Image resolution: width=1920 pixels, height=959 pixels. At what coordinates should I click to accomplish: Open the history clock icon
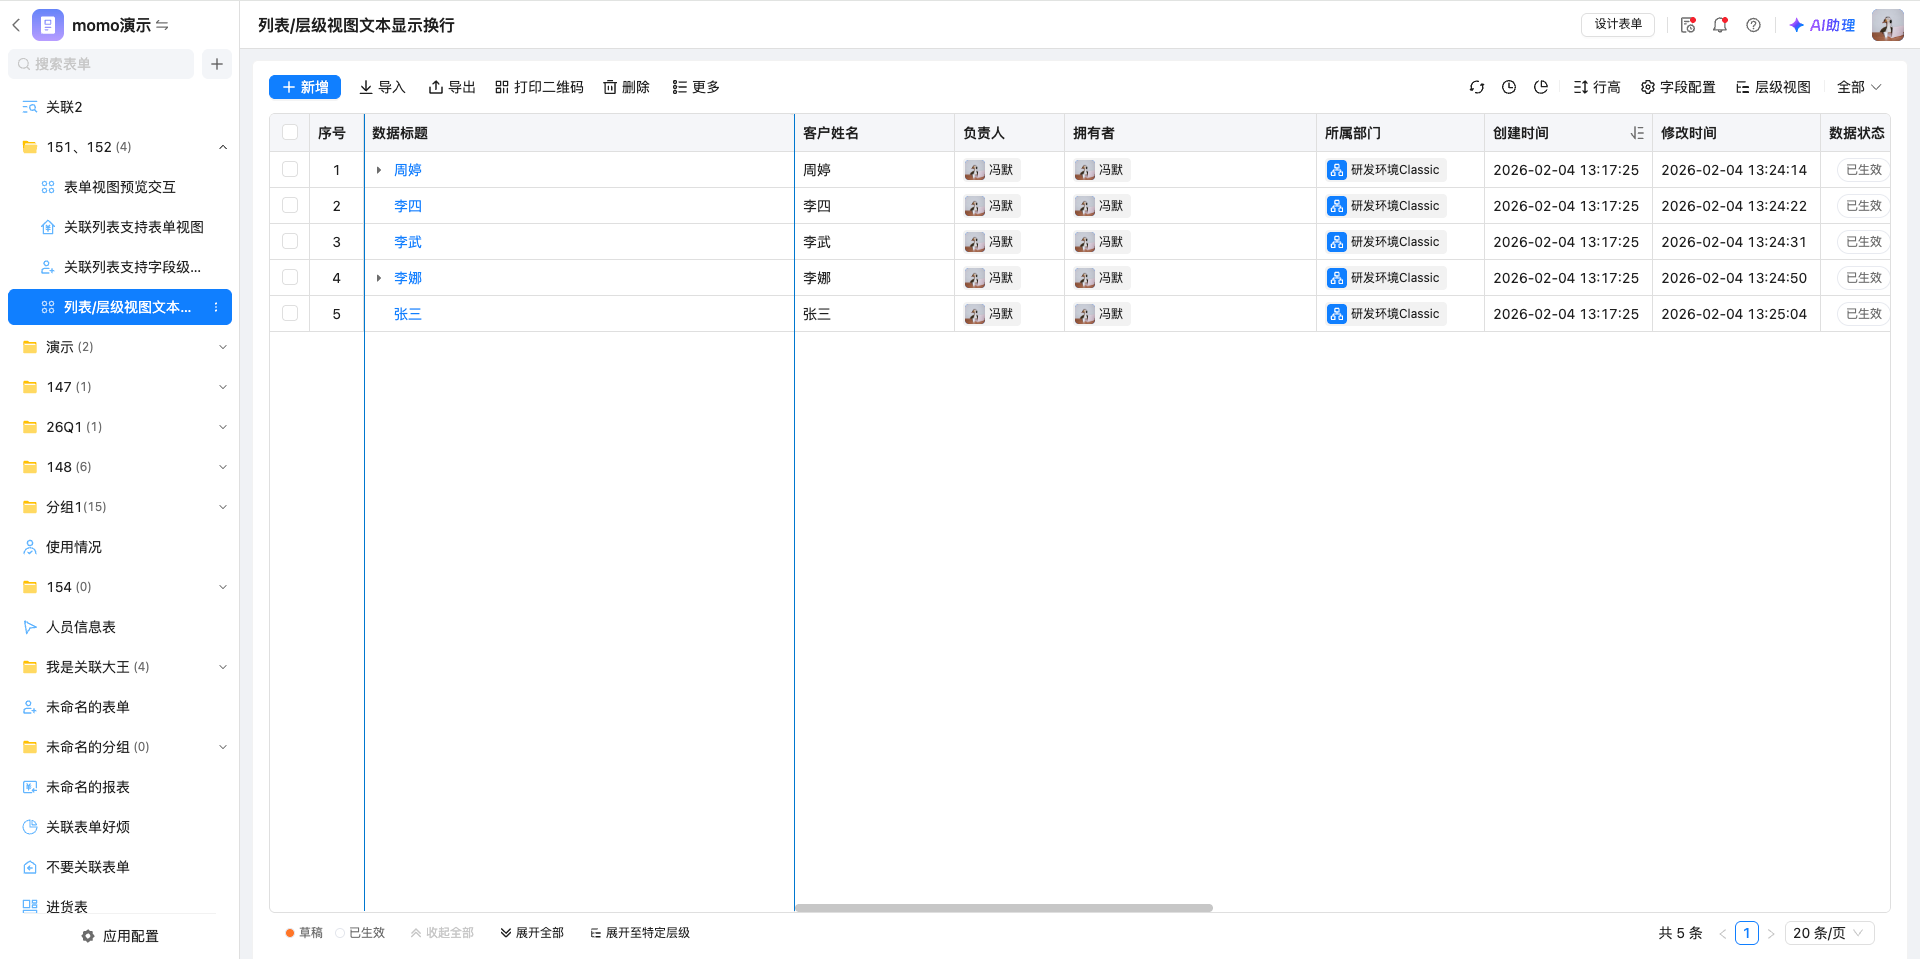1509,87
